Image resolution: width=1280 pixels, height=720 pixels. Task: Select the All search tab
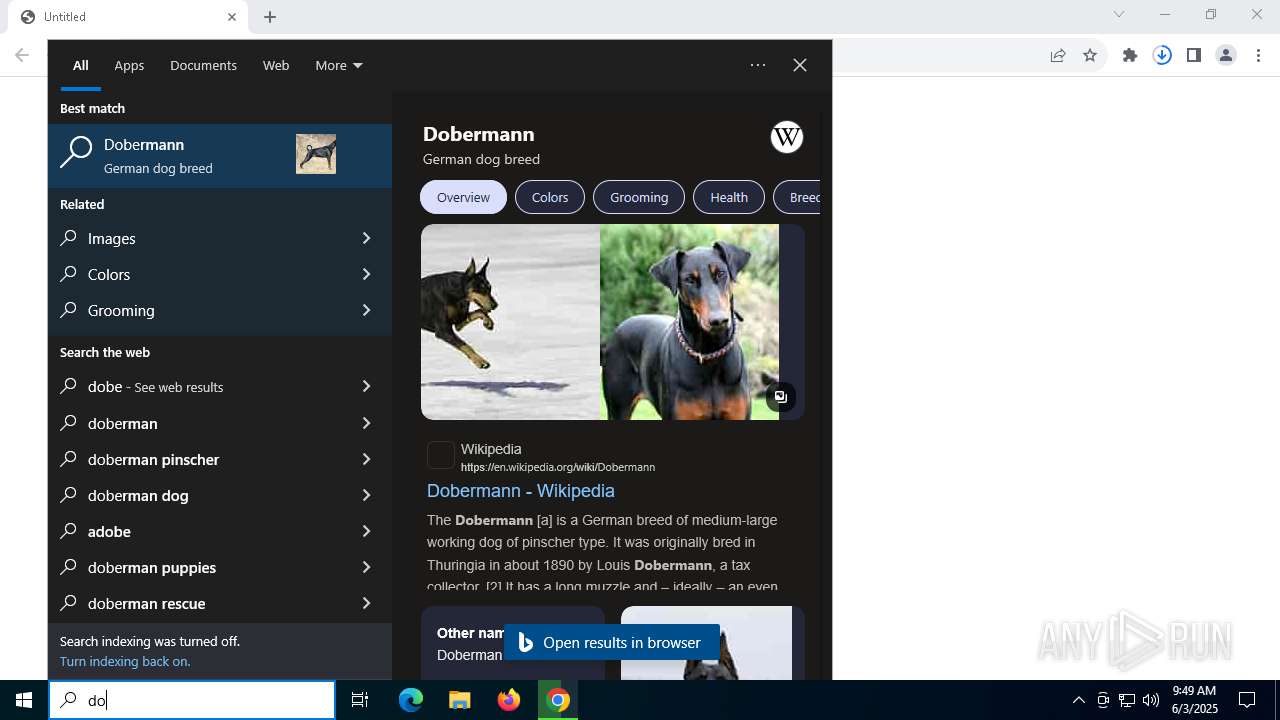coord(81,65)
